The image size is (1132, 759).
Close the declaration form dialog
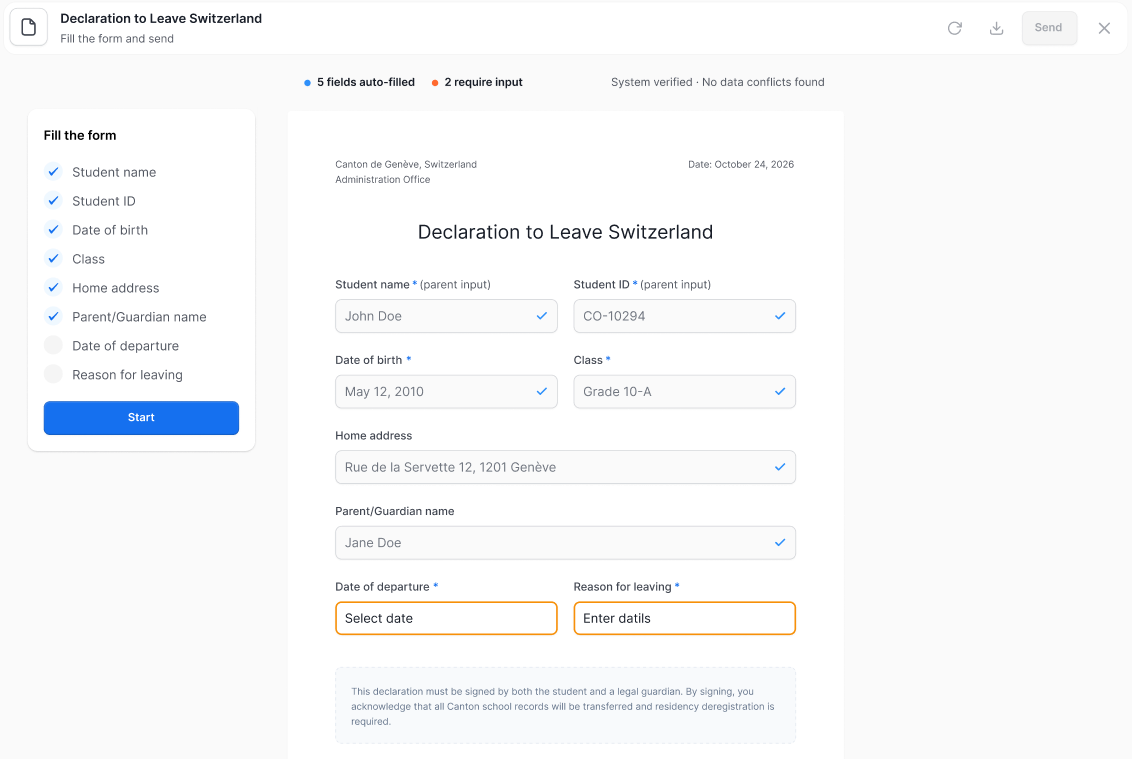tap(1104, 28)
